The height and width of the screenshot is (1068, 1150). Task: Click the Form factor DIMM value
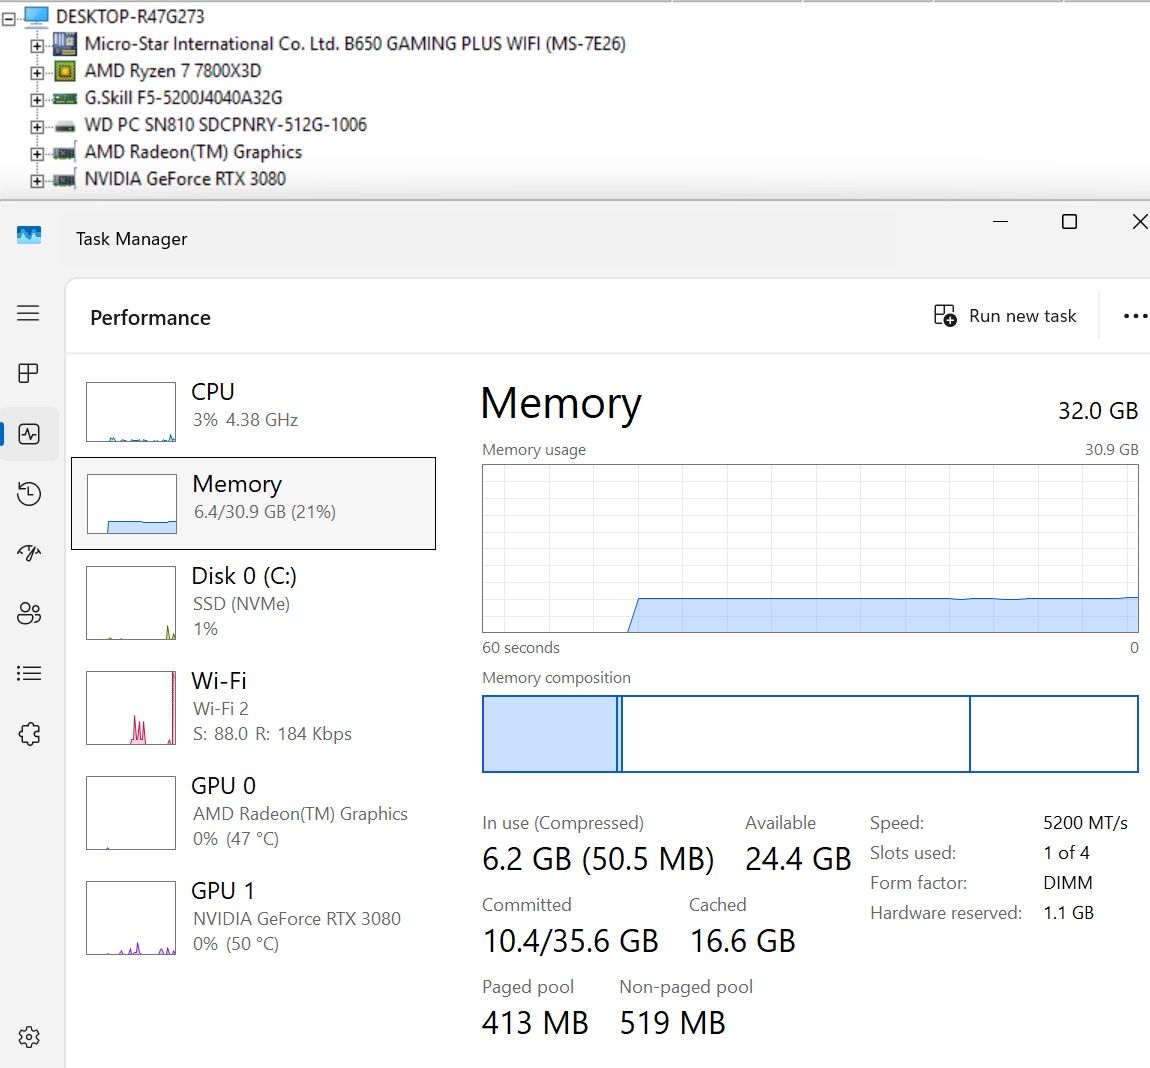click(1068, 882)
